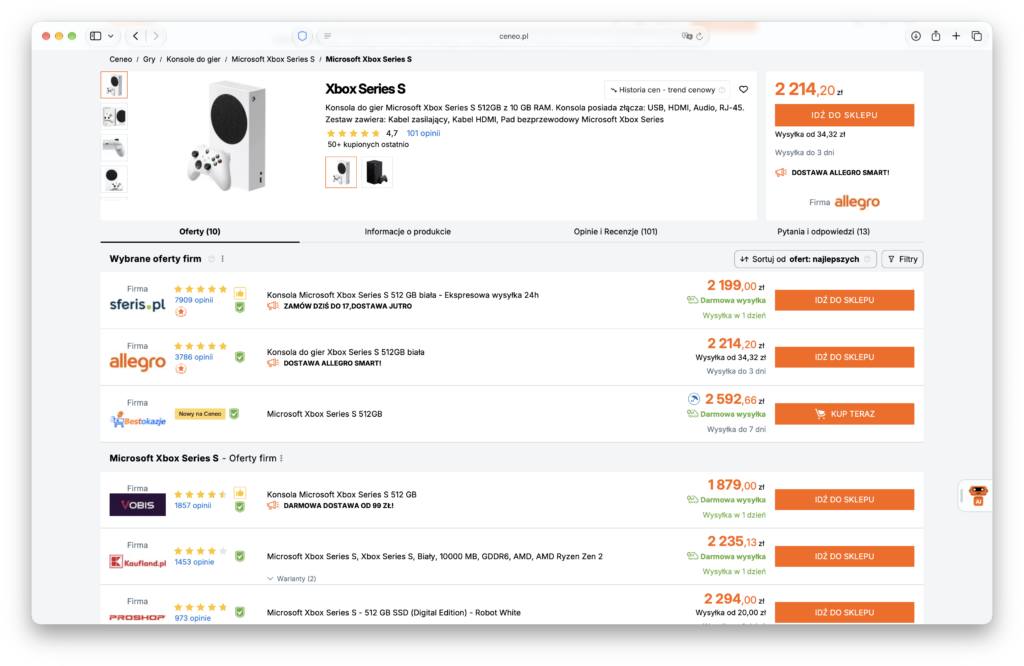
Task: Open allegro 3786 opinii link
Action: 194,357
